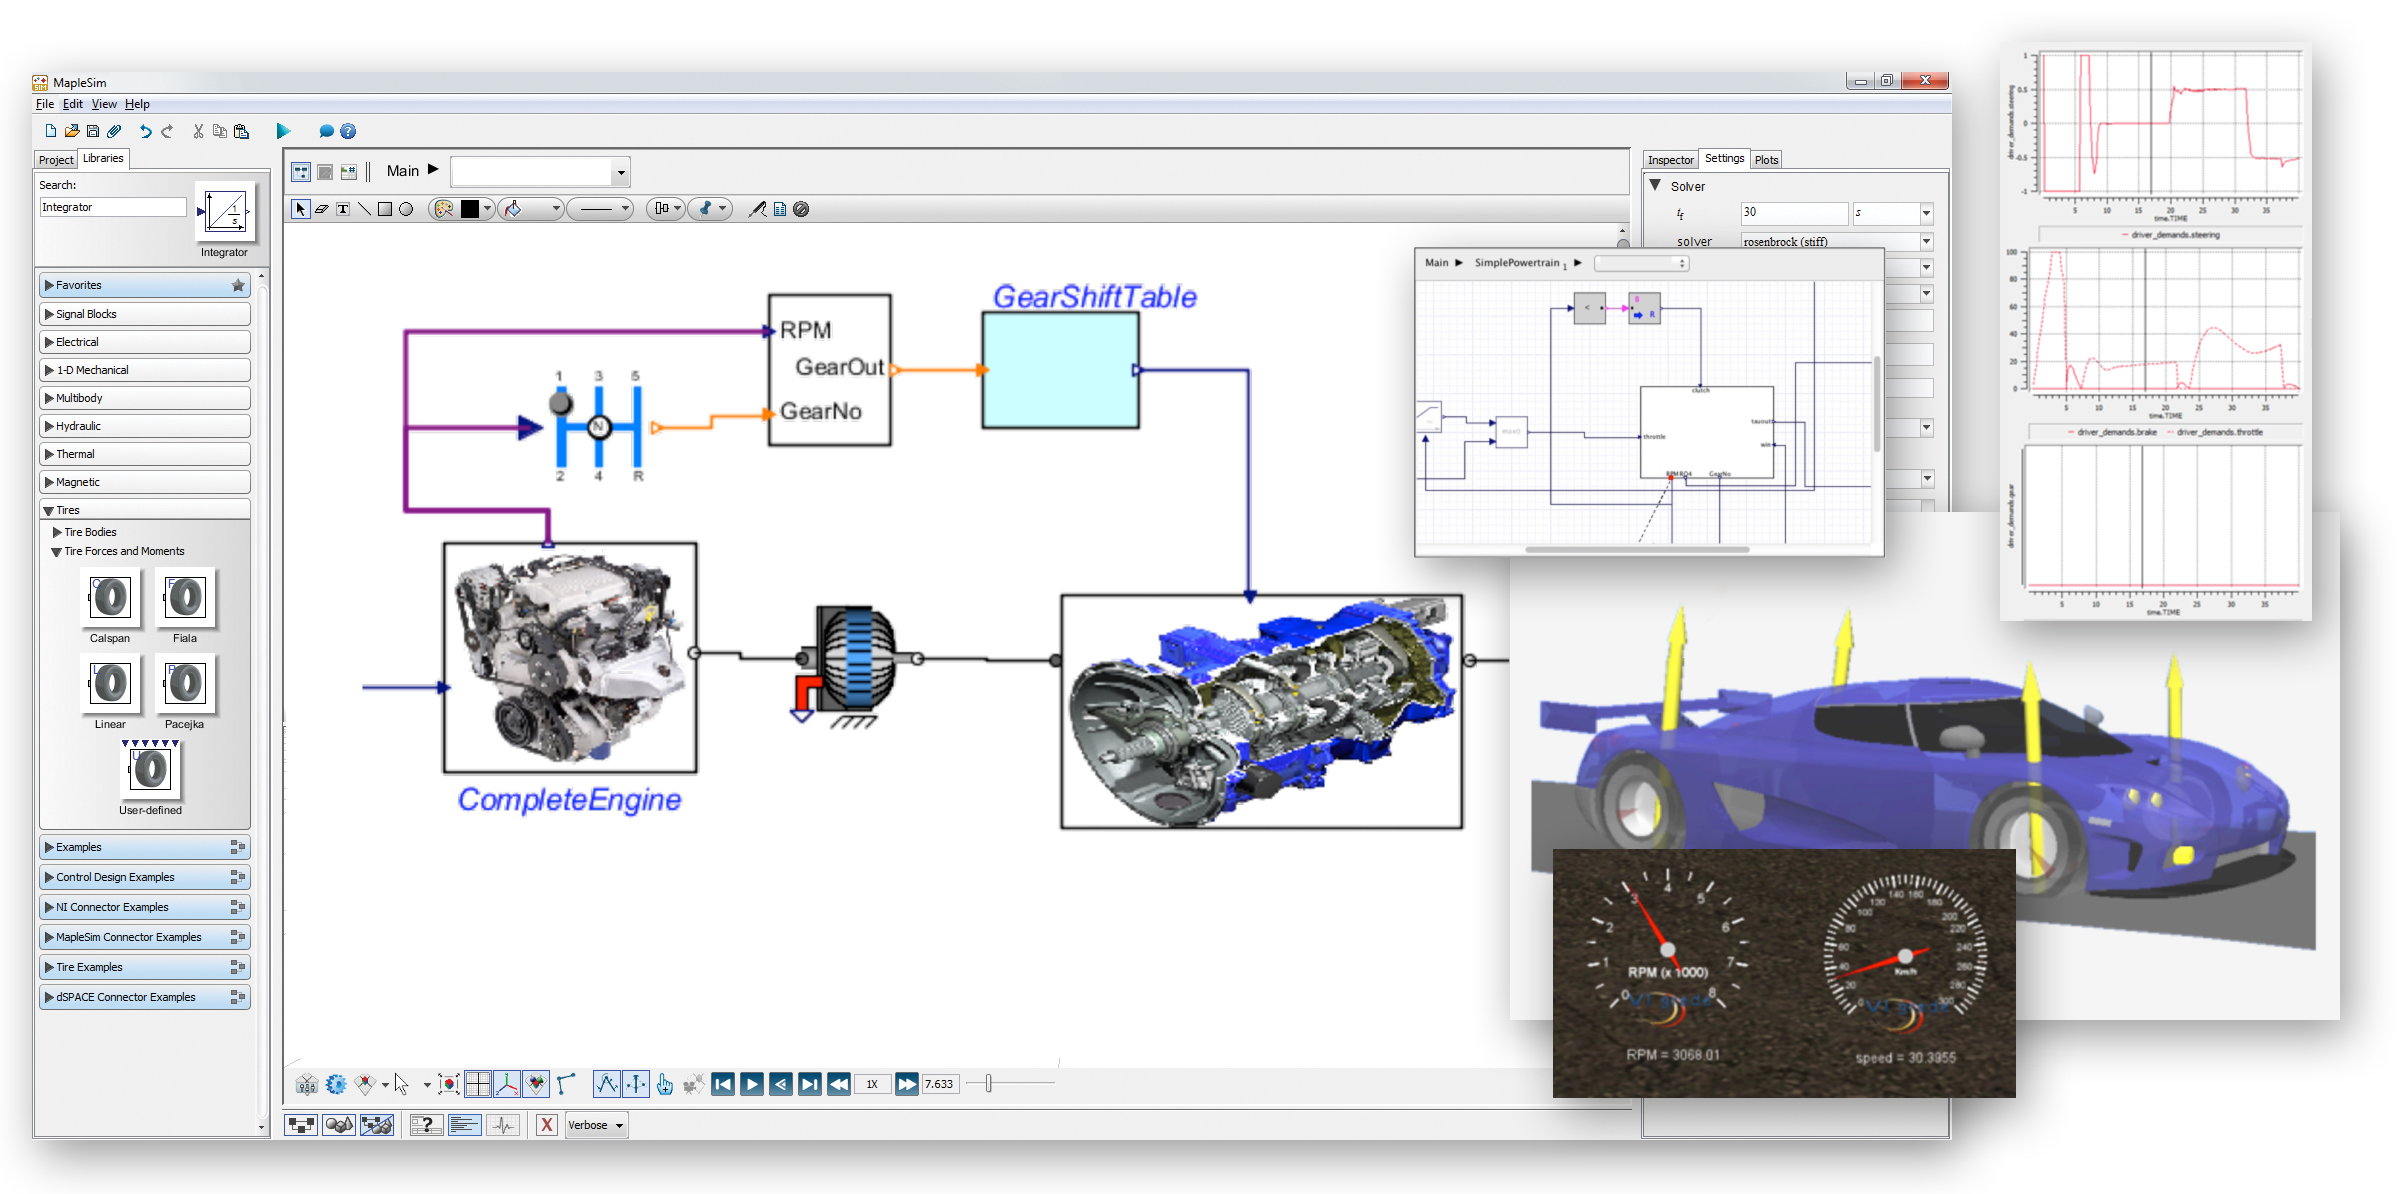Viewport: 2400px width, 1194px height.
Task: Toggle the 3-D grid view button
Action: coord(478,1084)
